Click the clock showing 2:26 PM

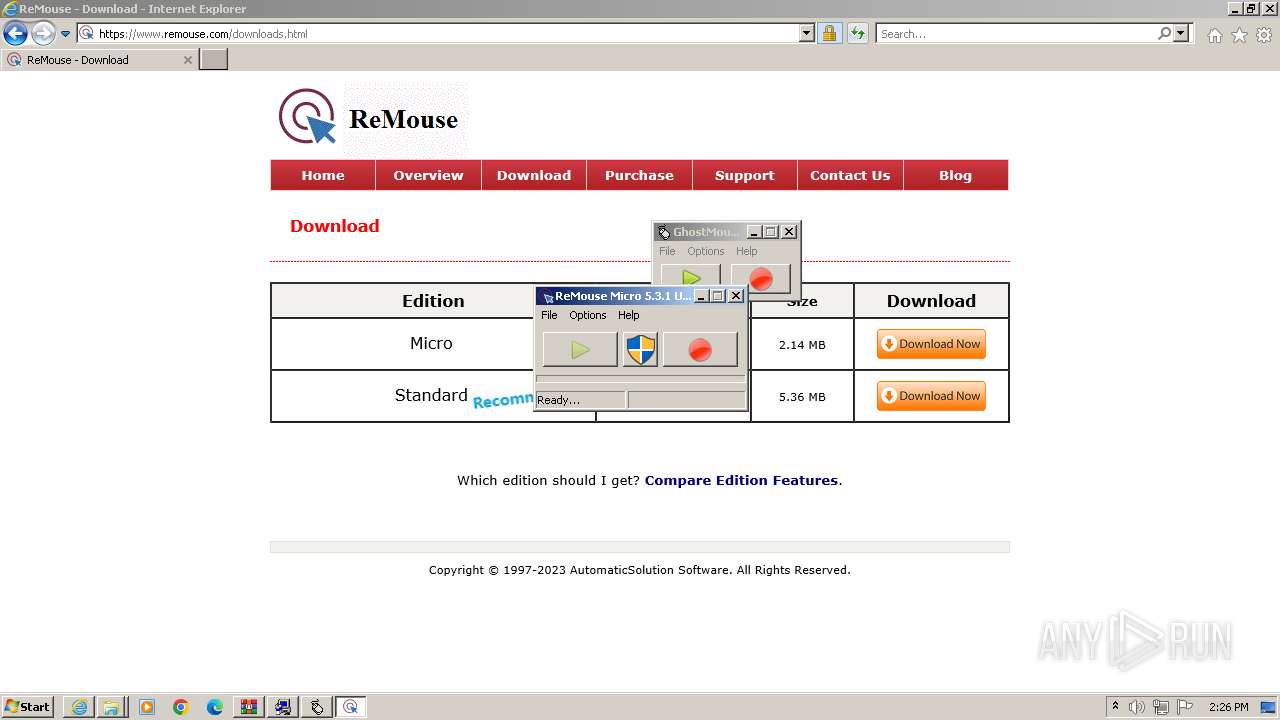(x=1229, y=707)
